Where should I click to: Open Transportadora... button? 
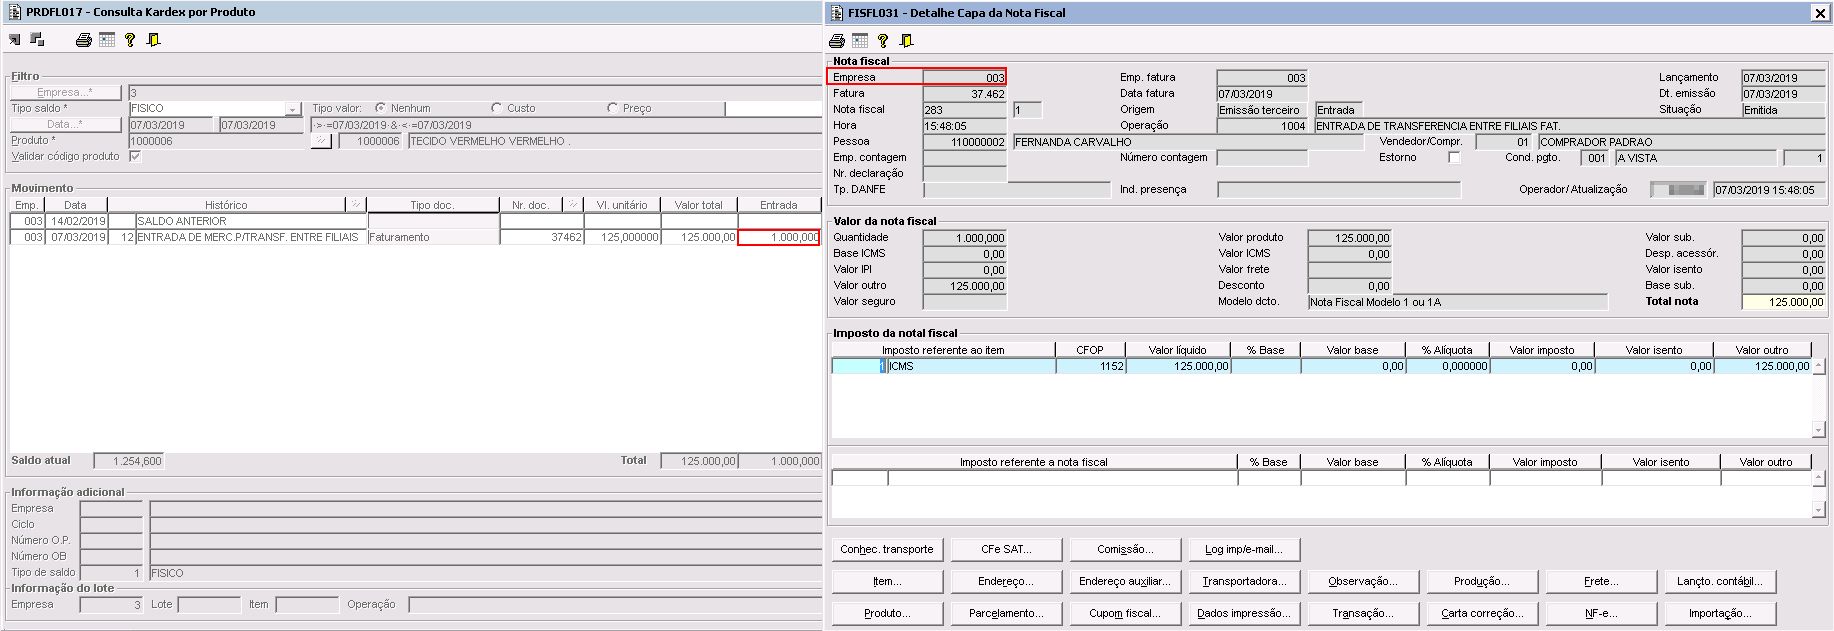[x=1244, y=581]
